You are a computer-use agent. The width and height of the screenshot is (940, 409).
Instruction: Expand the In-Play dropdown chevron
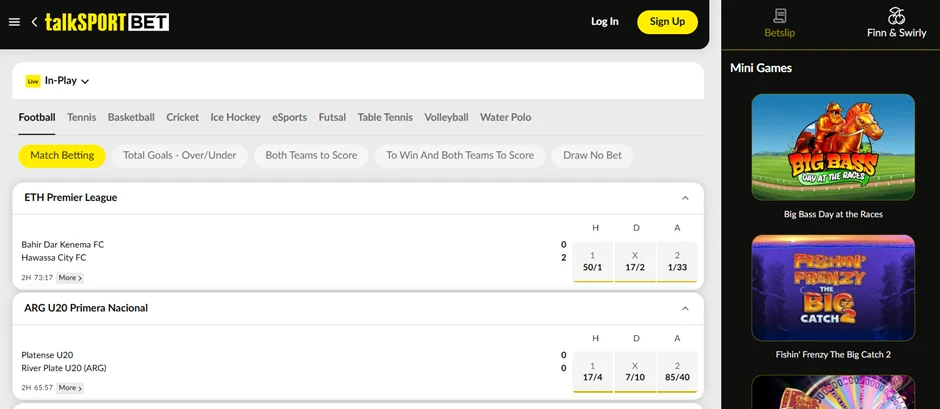click(85, 82)
